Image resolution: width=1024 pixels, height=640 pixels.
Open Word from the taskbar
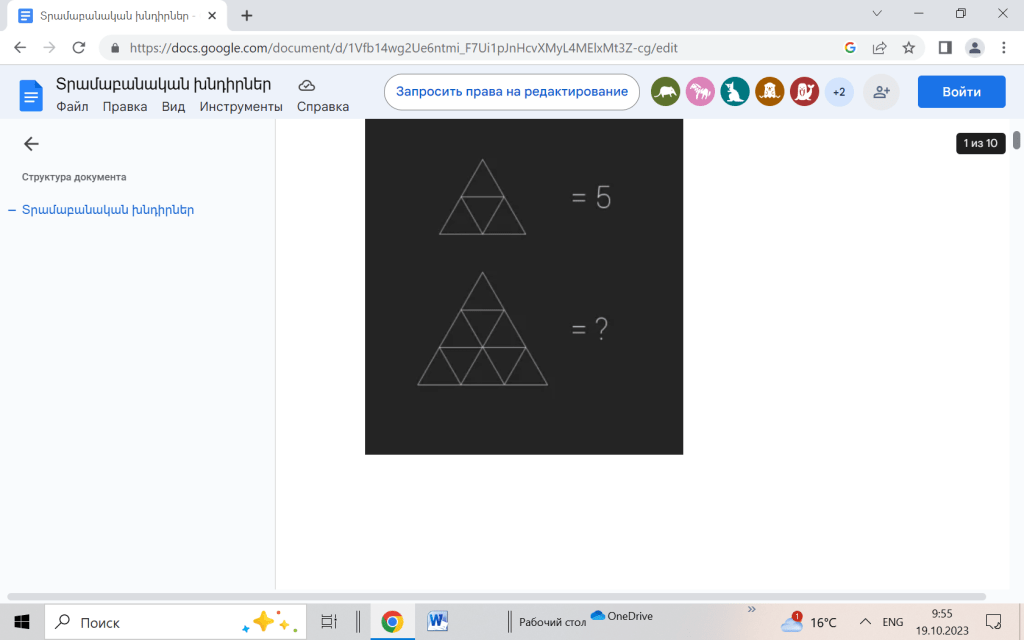pyautogui.click(x=437, y=622)
